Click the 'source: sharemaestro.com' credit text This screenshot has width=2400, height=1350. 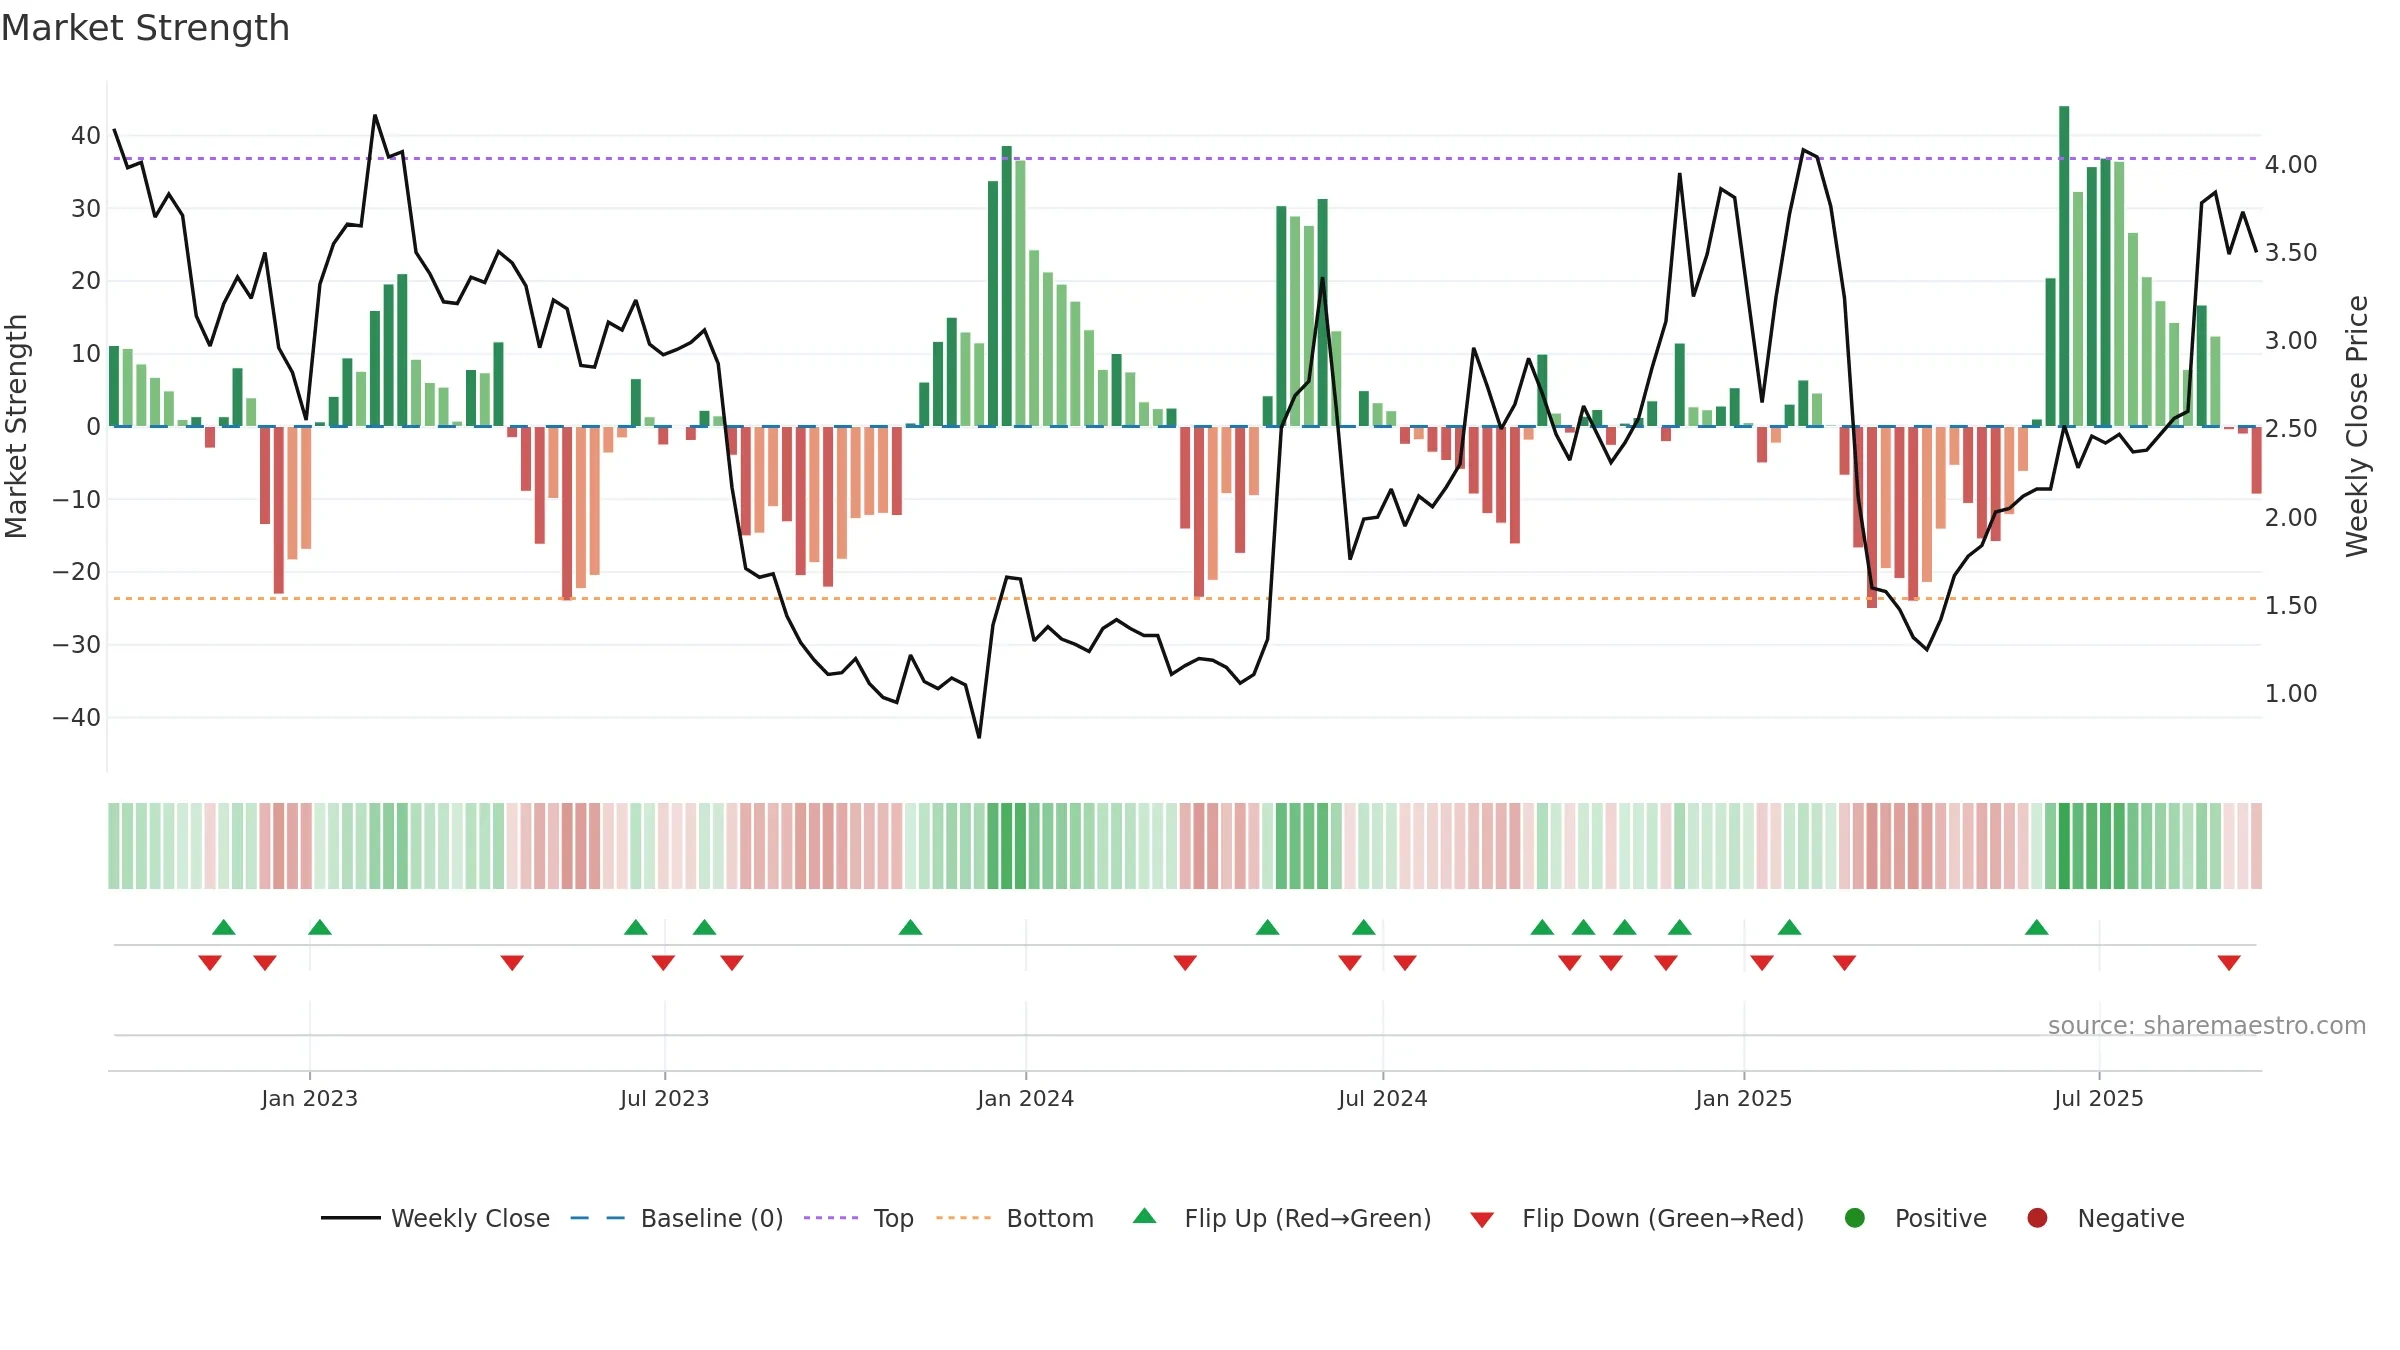click(2207, 1025)
